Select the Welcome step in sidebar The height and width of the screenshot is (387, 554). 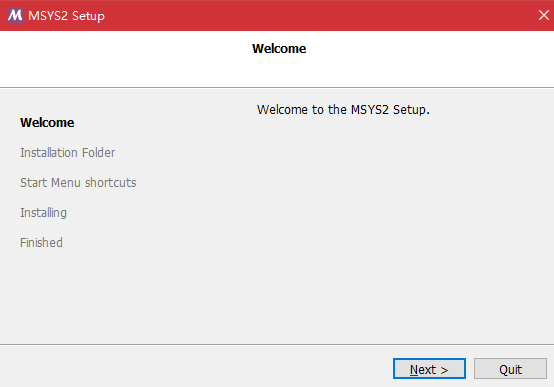pyautogui.click(x=47, y=123)
